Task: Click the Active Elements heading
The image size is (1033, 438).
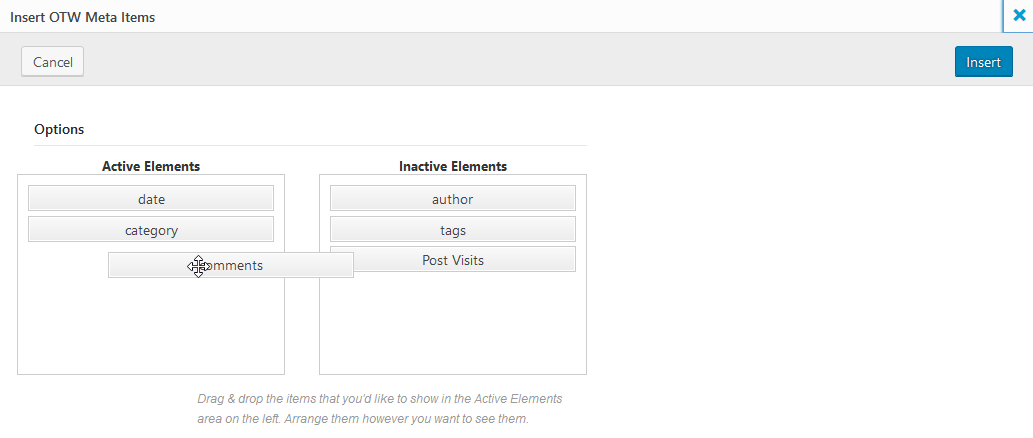Action: click(151, 166)
